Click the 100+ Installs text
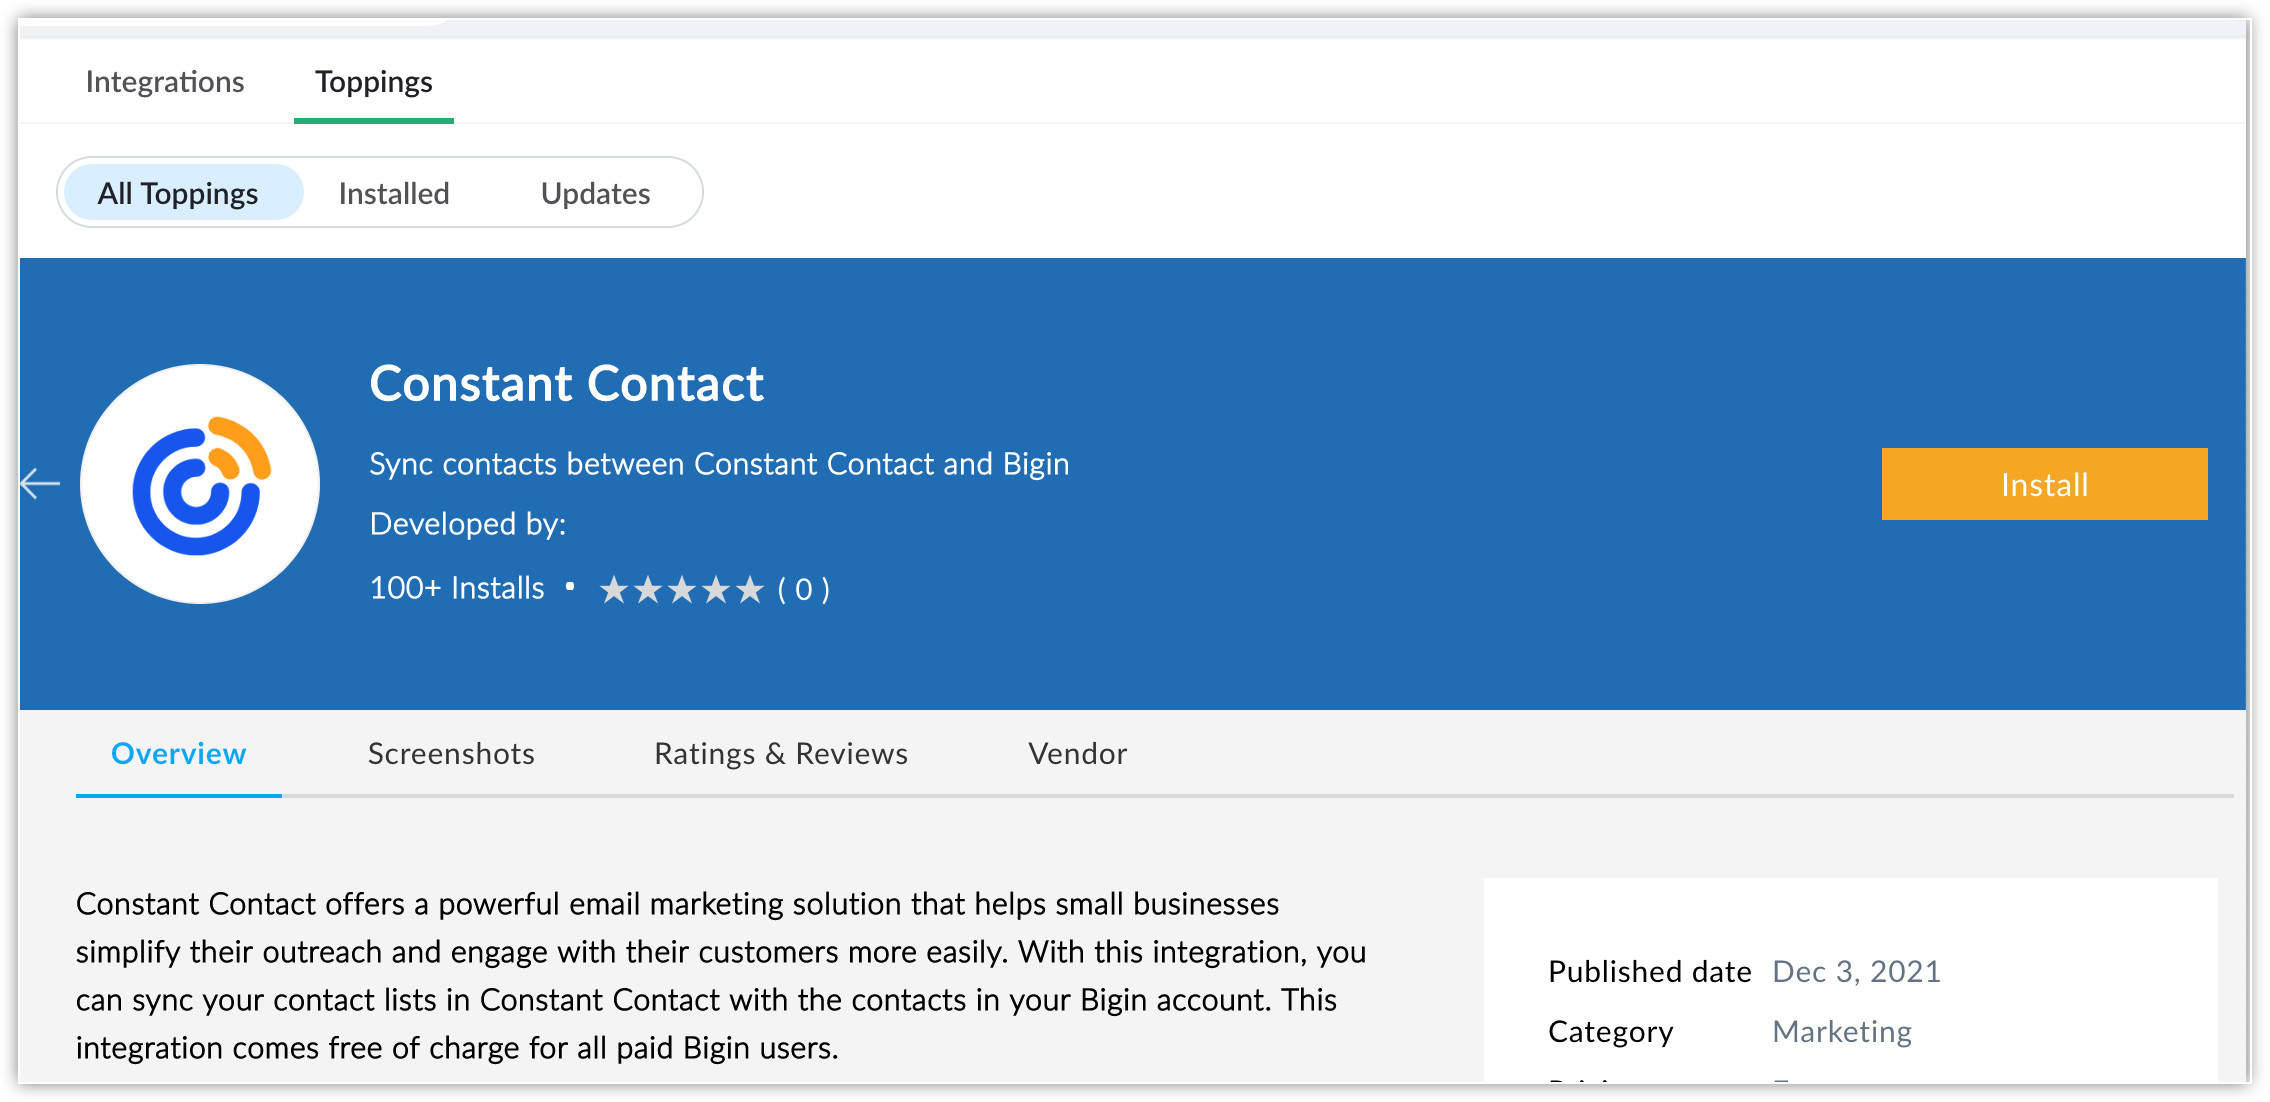Screen dimensions: 2270x1102 coord(457,588)
